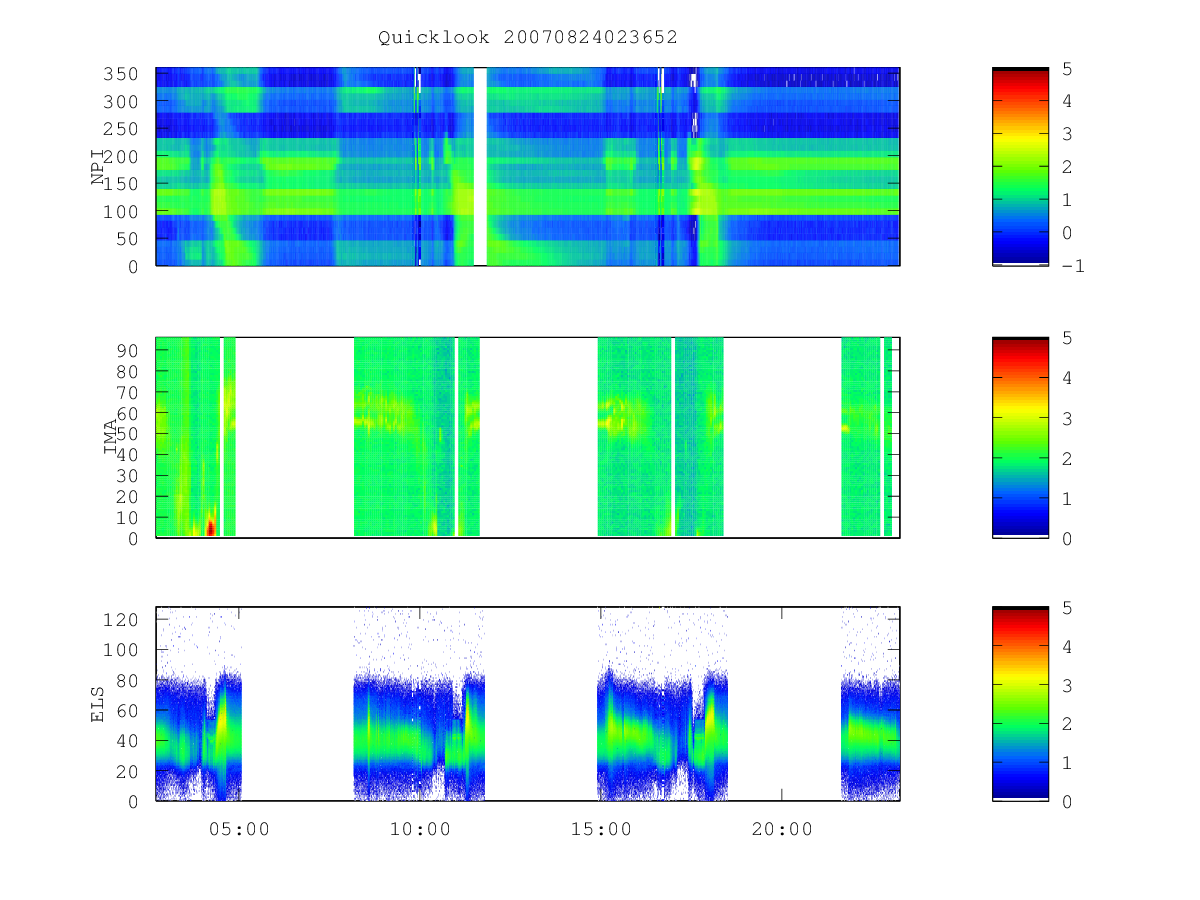Click the "120" tick on ELS axis

pyautogui.click(x=122, y=619)
